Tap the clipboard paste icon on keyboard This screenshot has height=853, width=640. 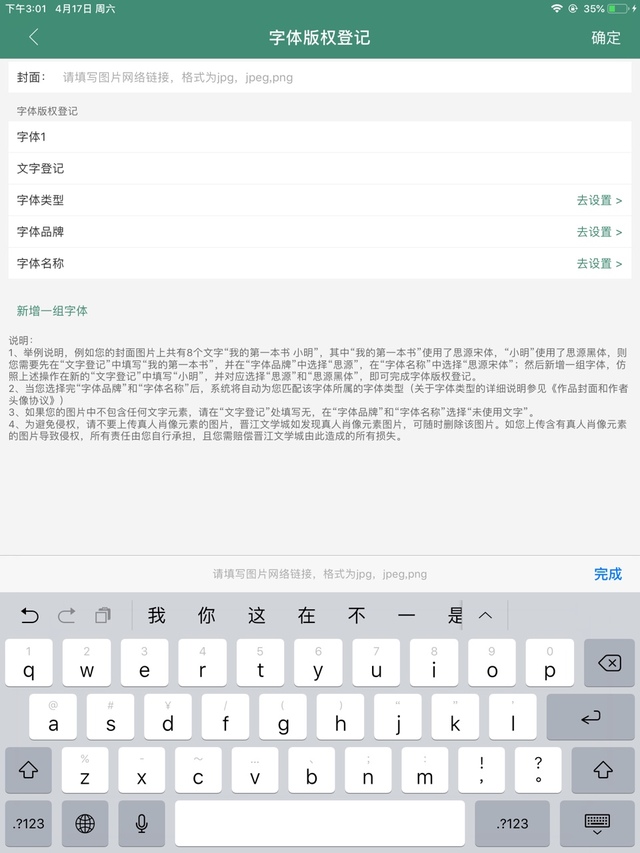[103, 616]
